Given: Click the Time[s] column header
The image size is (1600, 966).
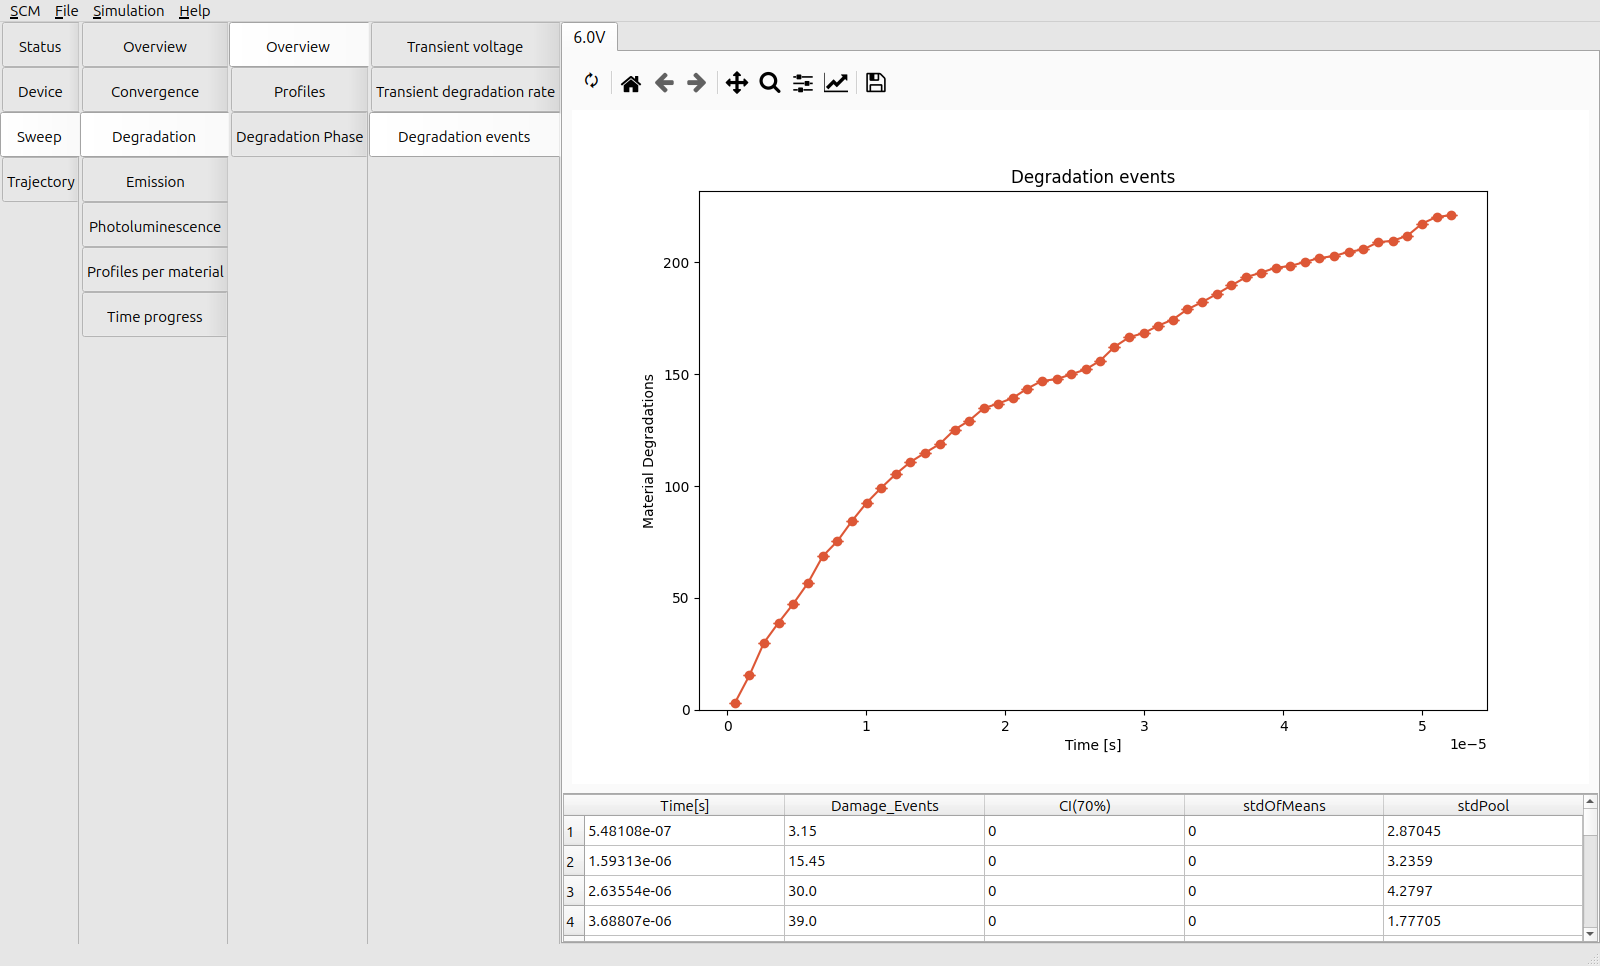Looking at the screenshot, I should point(684,806).
